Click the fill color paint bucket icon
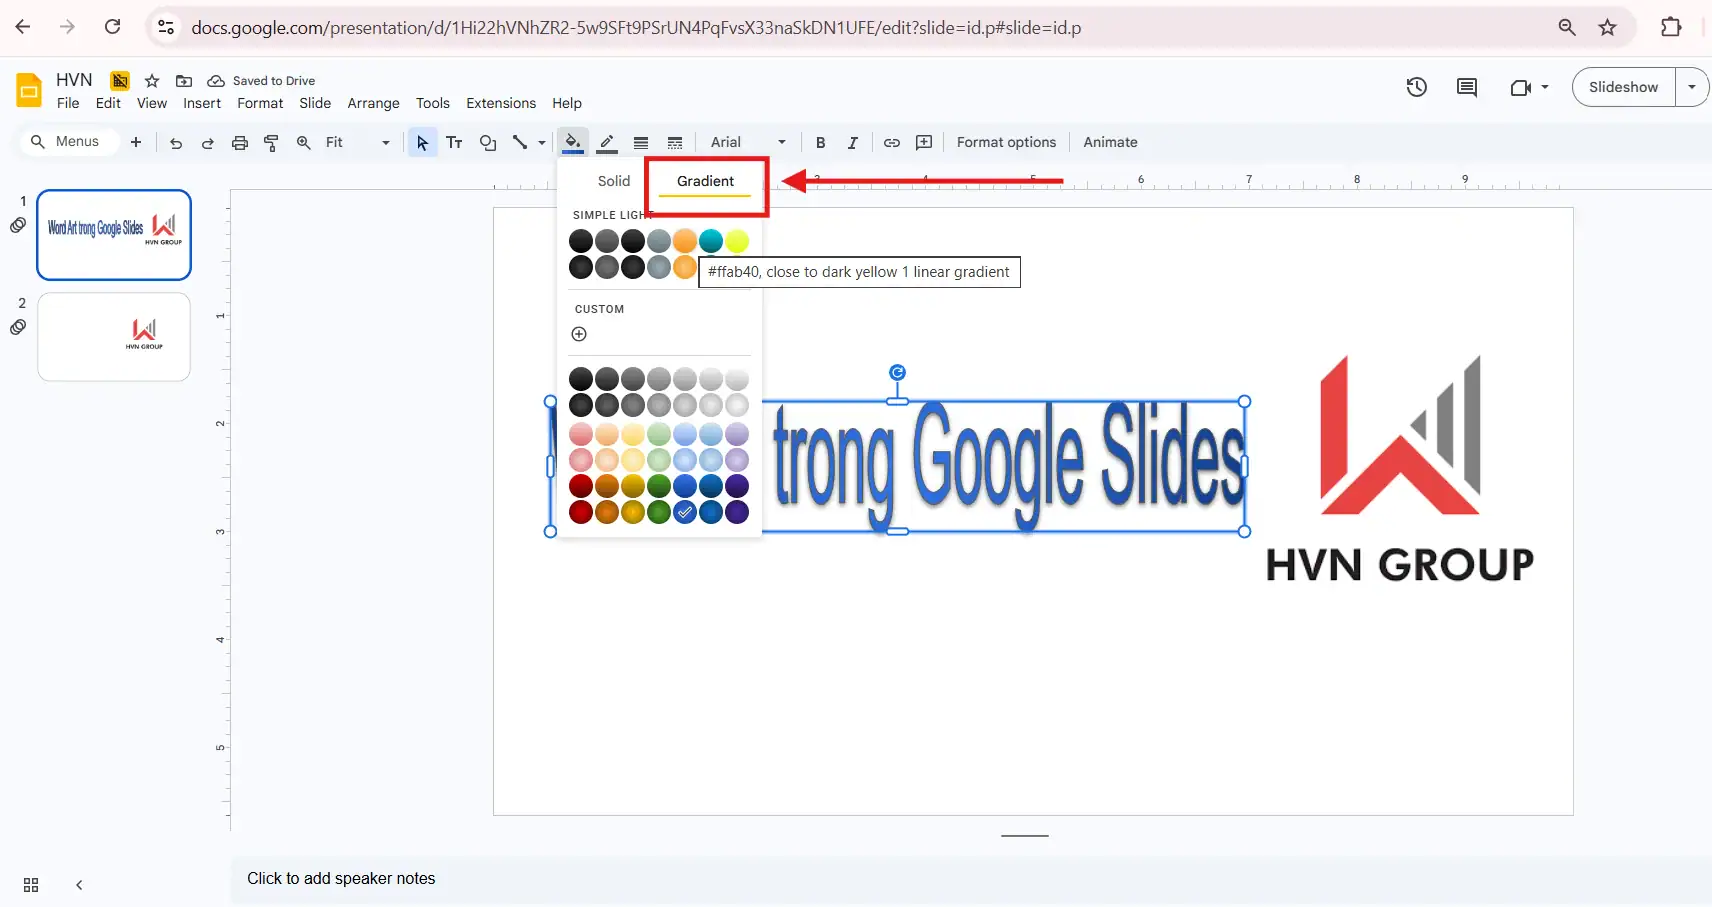The image size is (1712, 907). [x=572, y=142]
